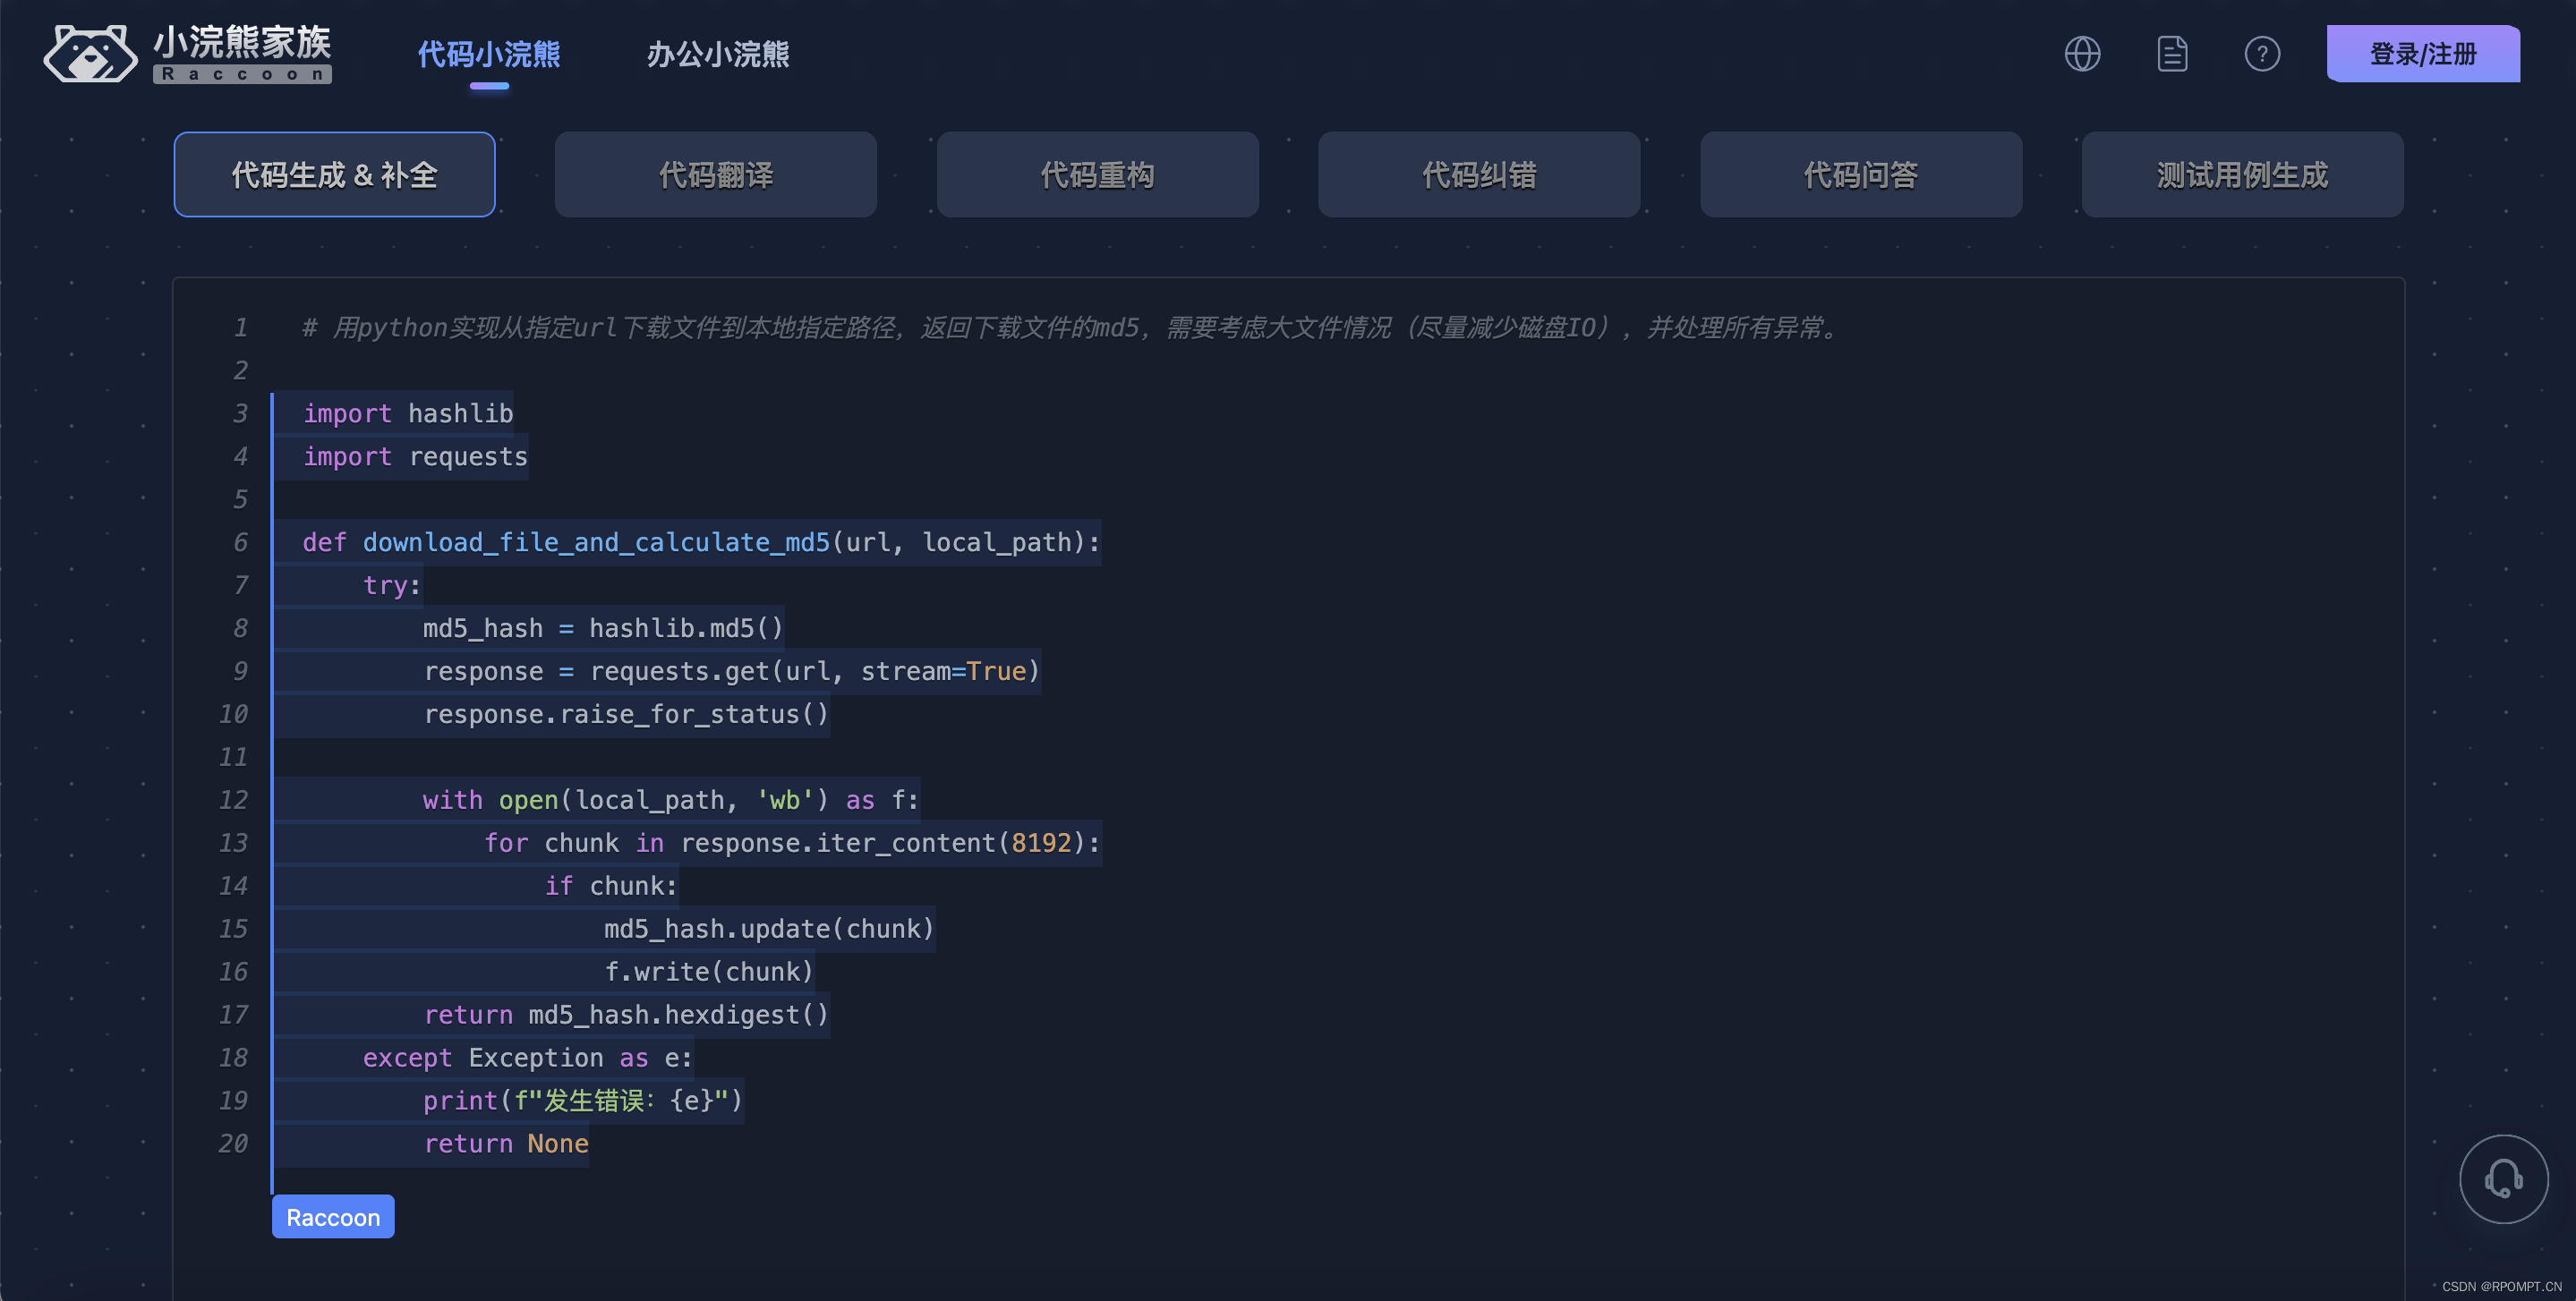This screenshot has width=2576, height=1301.
Task: Click line number 5 in gutter
Action: point(240,499)
